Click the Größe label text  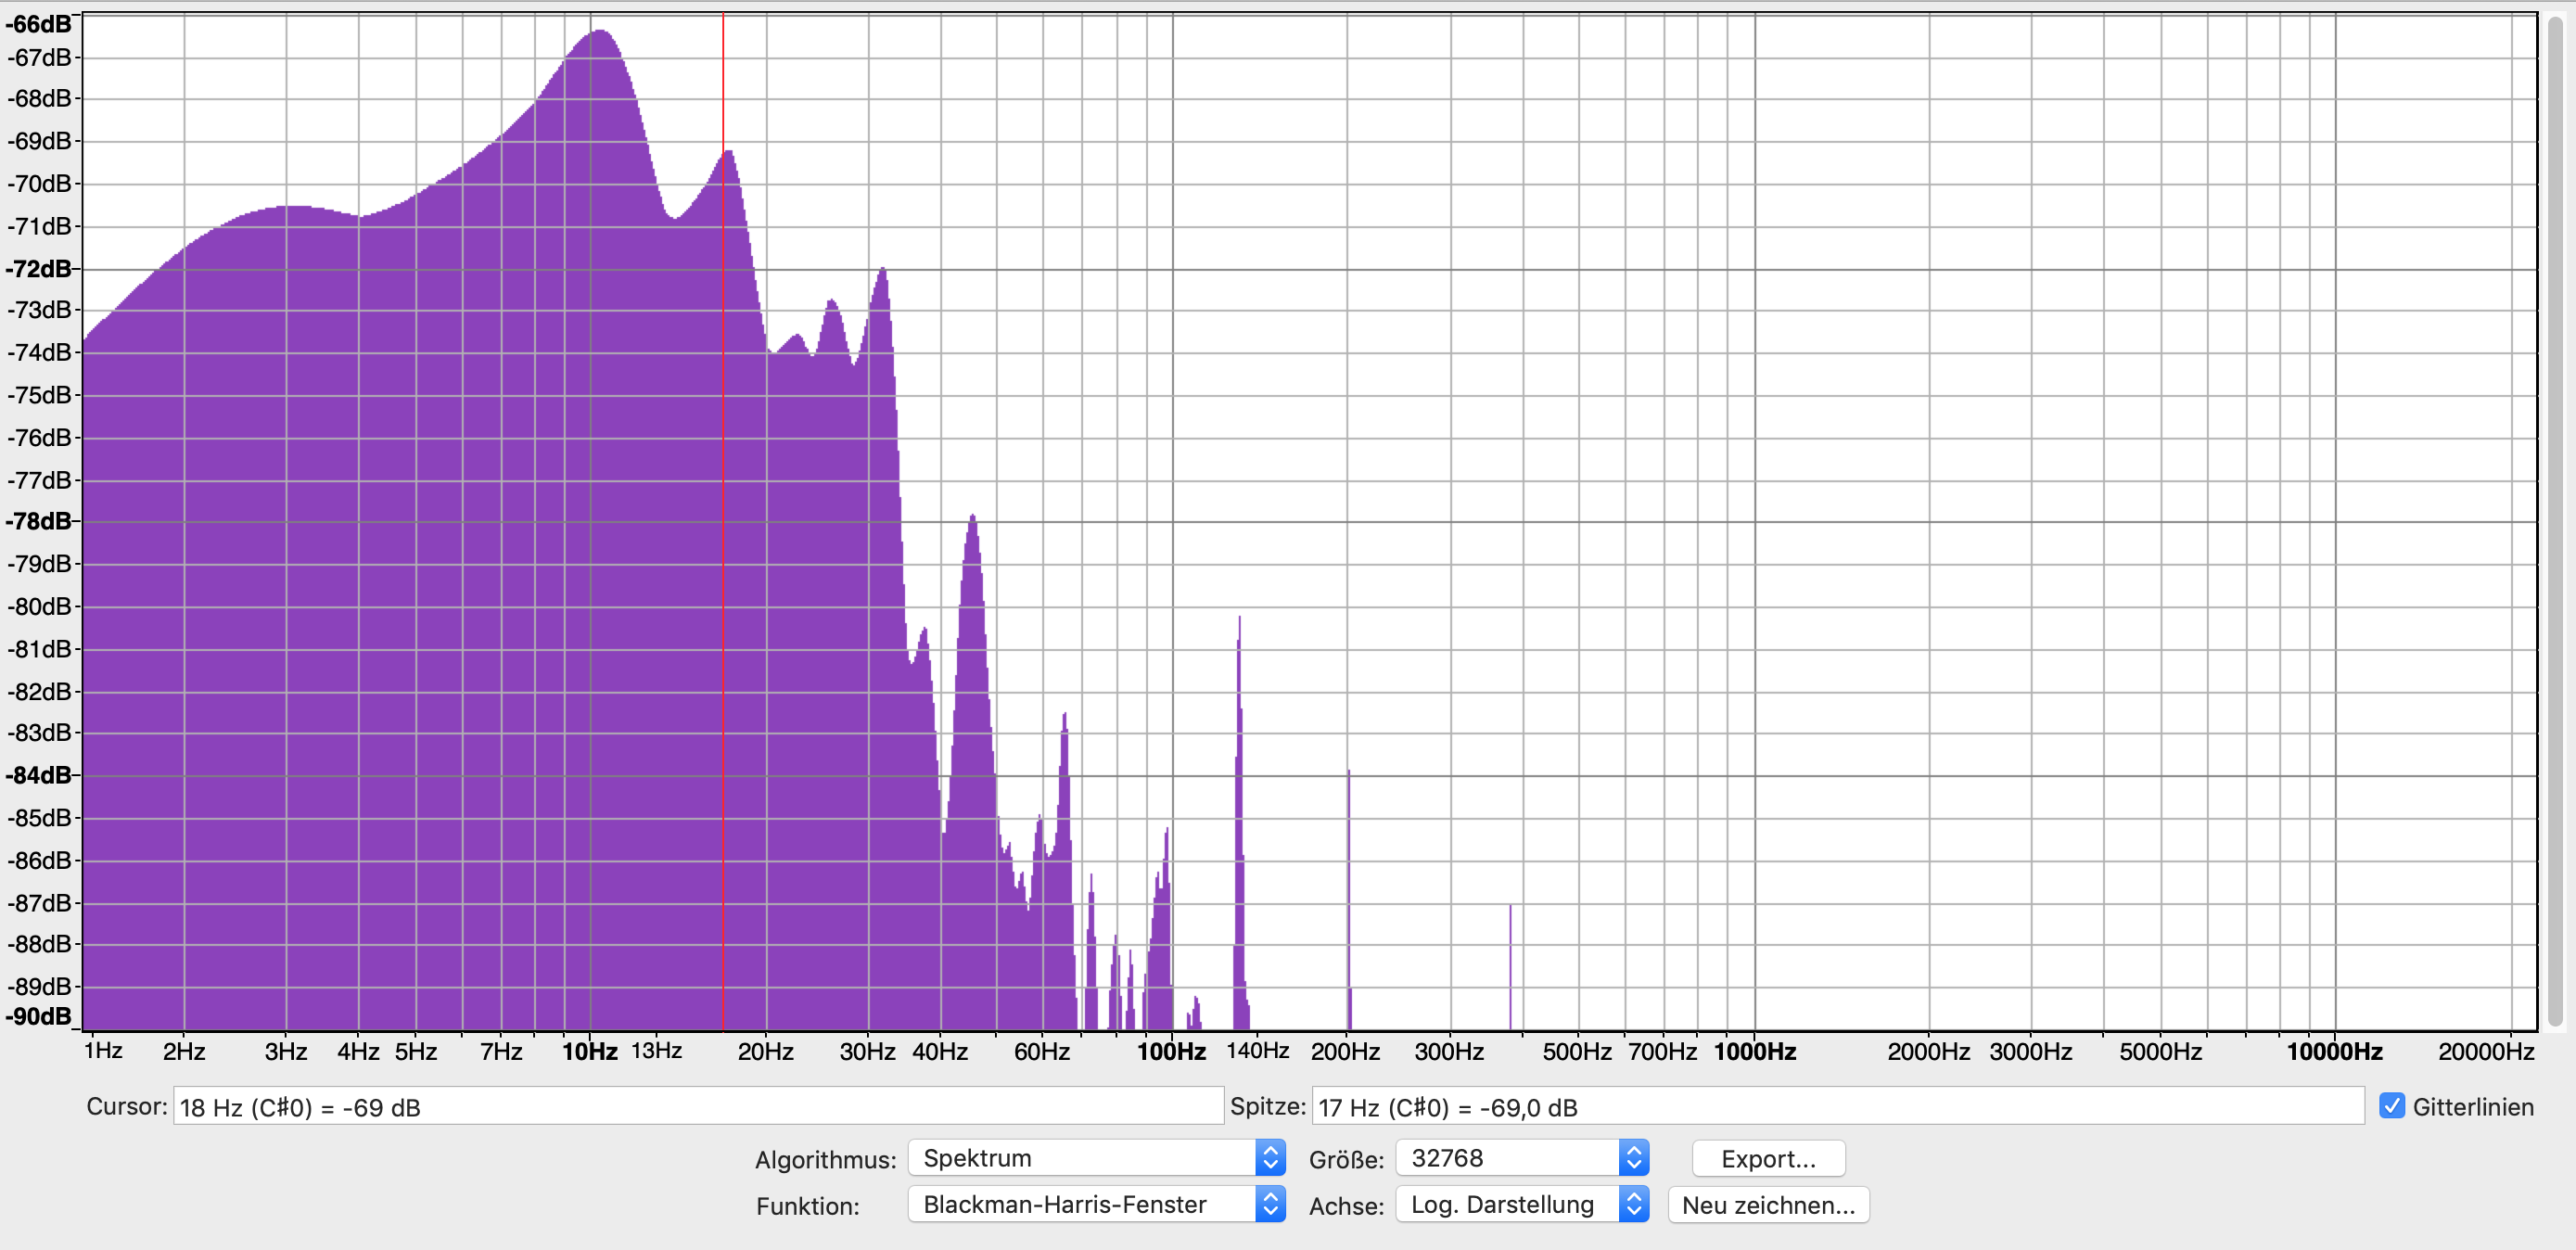tap(1346, 1160)
